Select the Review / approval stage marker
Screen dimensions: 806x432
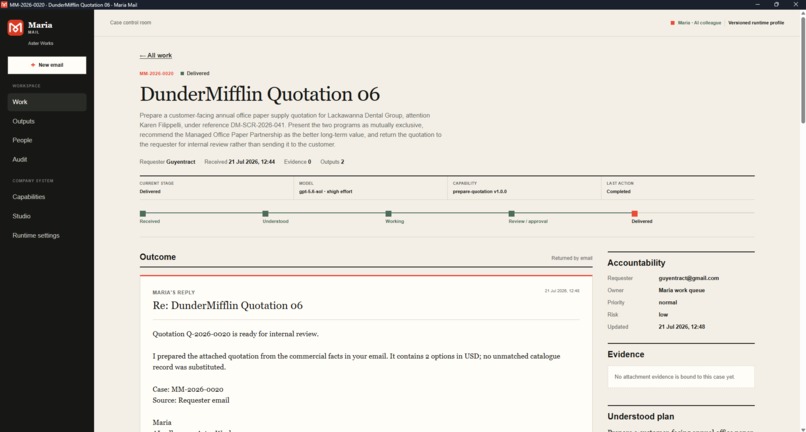(511, 213)
